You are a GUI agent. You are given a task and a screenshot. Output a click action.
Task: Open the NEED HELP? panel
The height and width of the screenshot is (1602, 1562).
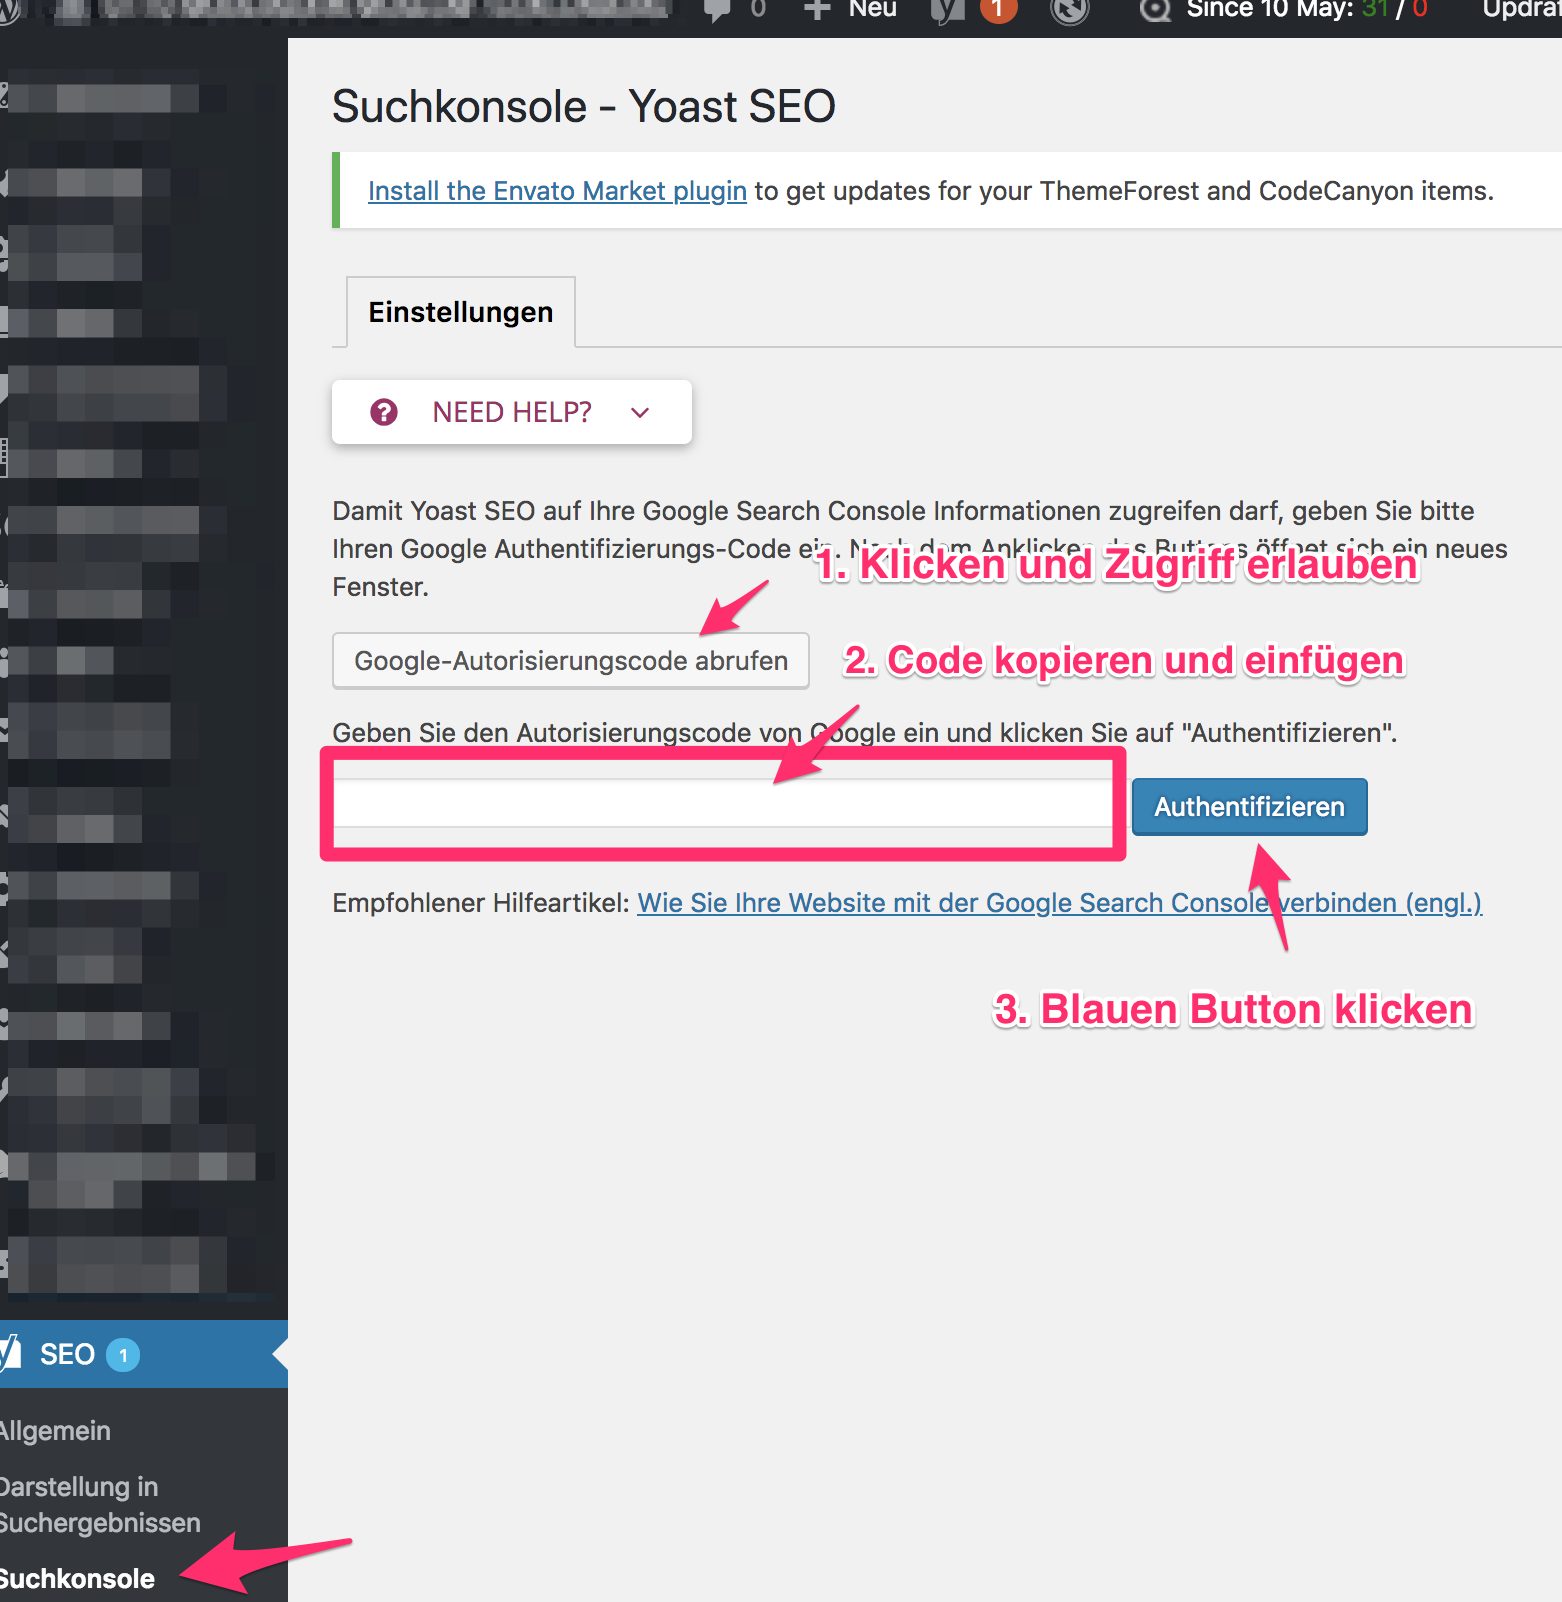(511, 412)
